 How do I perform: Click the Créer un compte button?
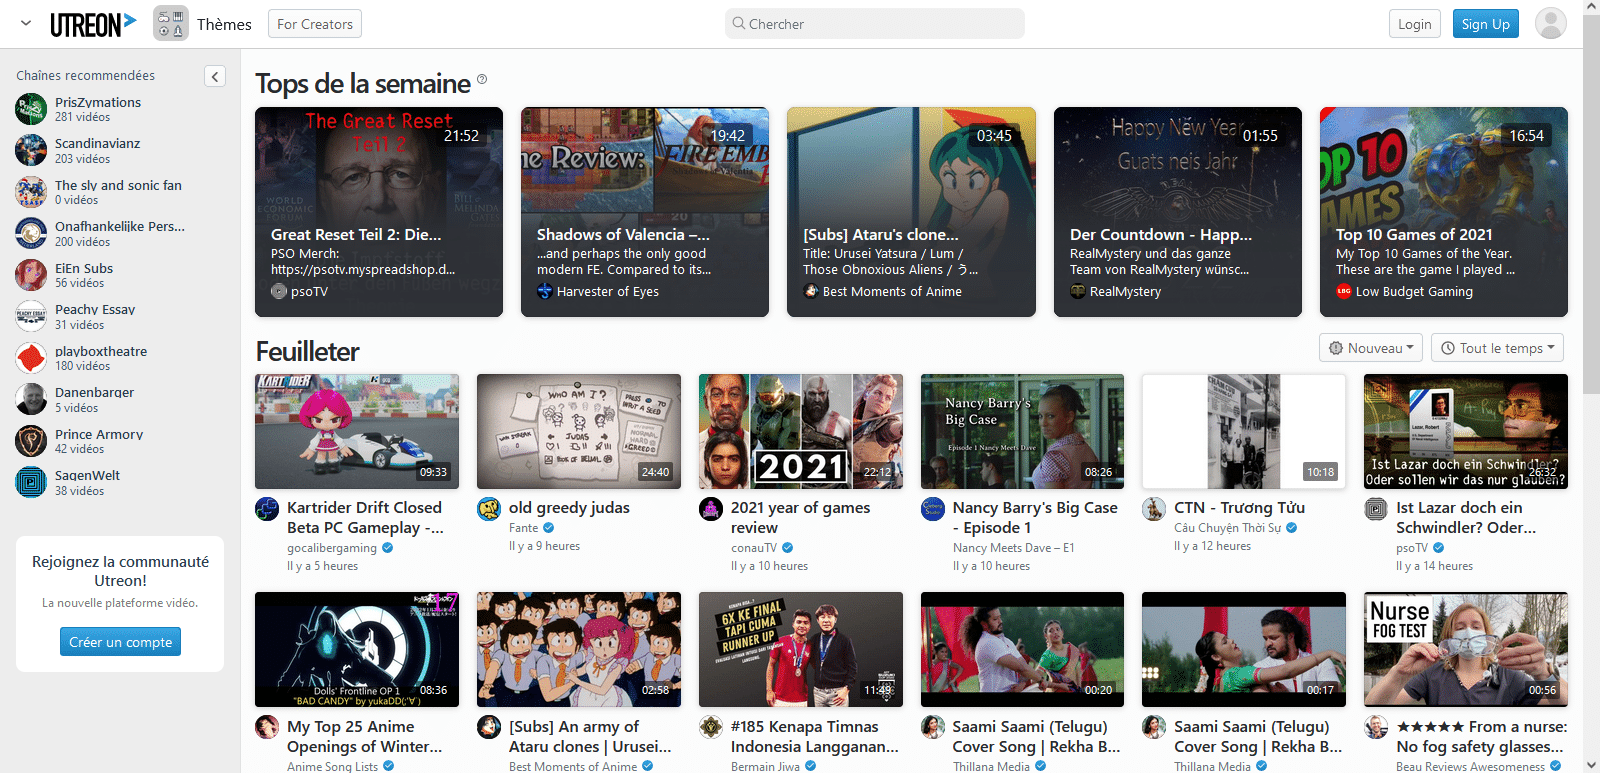[120, 642]
